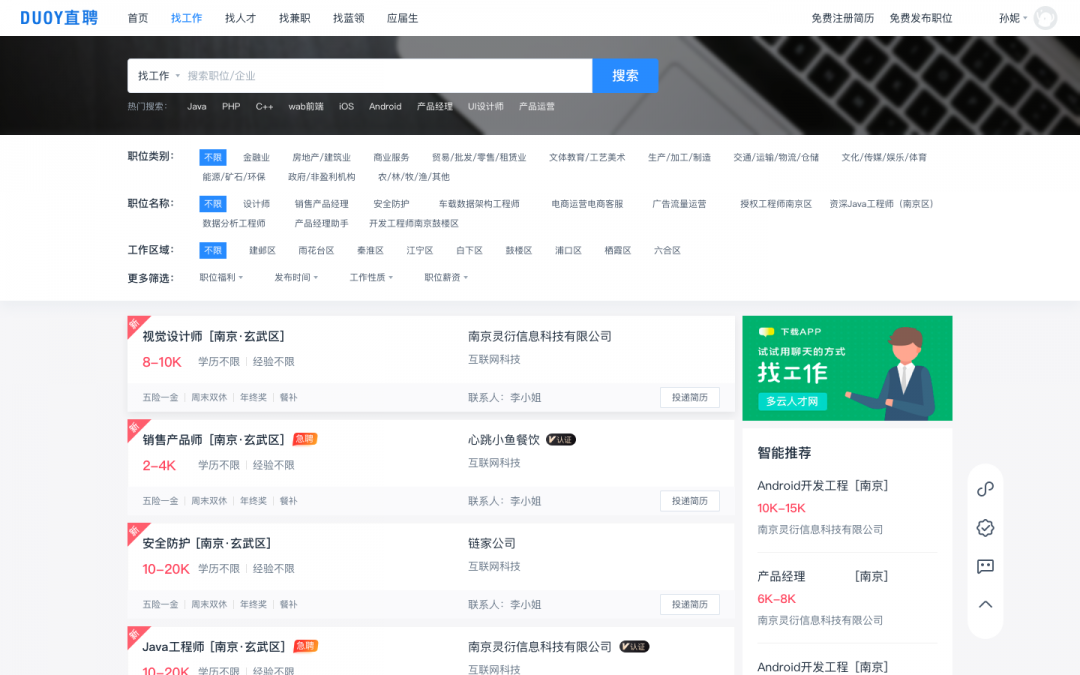Select the 建邺区 work region filter
Image resolution: width=1080 pixels, height=675 pixels.
click(263, 250)
